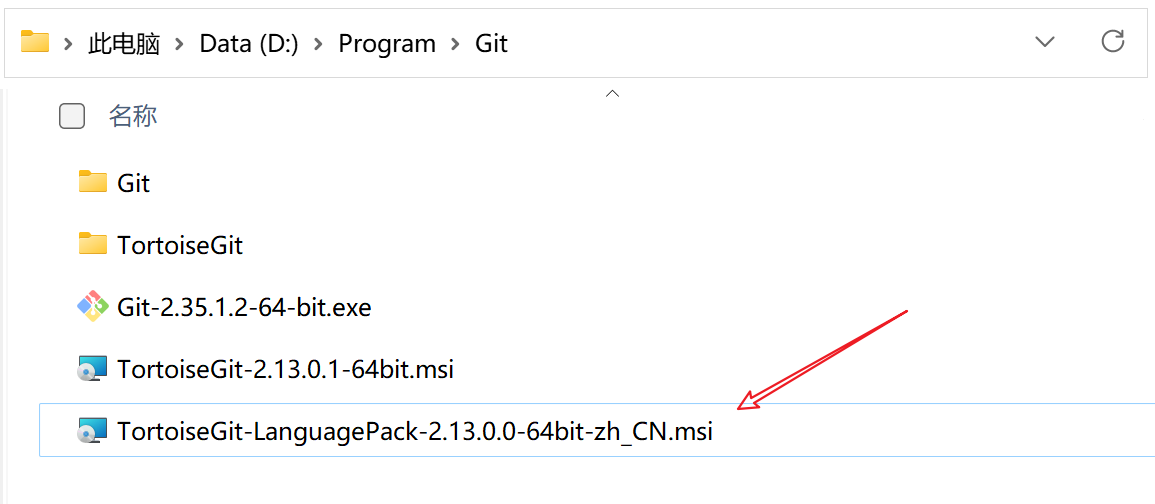Toggle the select-all checkbox in header
The image size is (1155, 504).
72,117
